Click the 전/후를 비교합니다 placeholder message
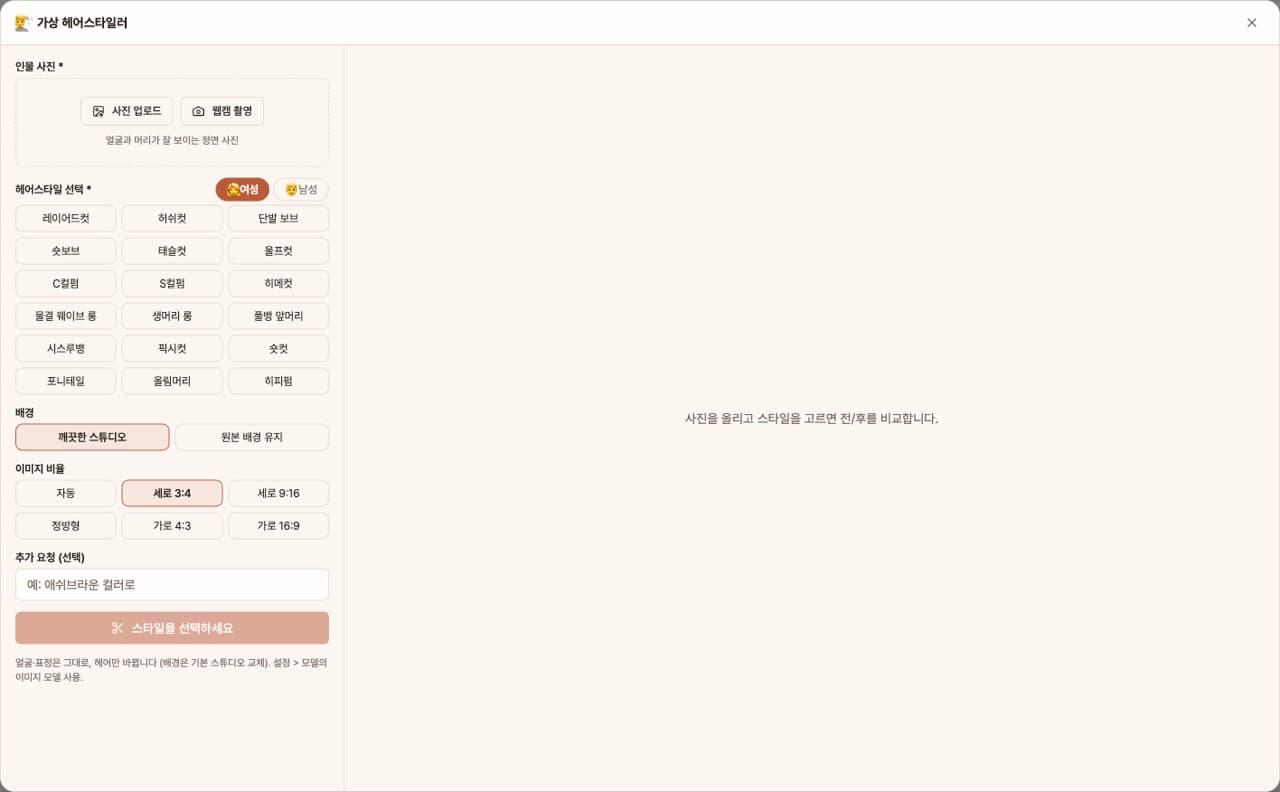The width and height of the screenshot is (1280, 792). pos(811,419)
